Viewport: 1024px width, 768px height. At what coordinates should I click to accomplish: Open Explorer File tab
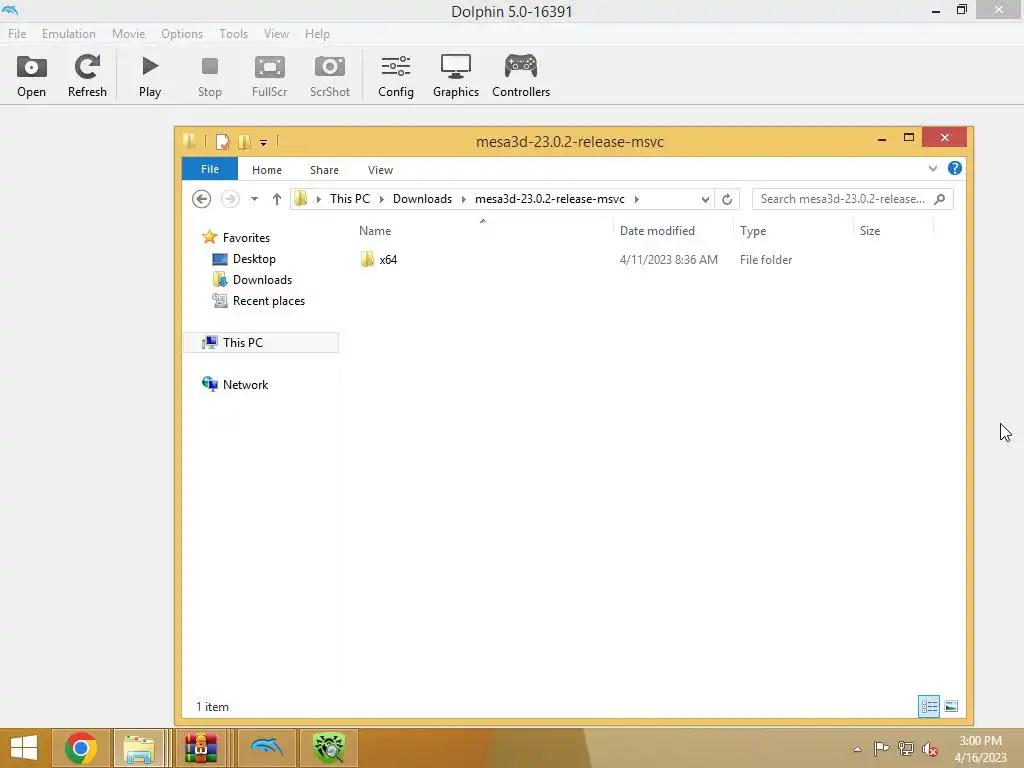click(210, 169)
